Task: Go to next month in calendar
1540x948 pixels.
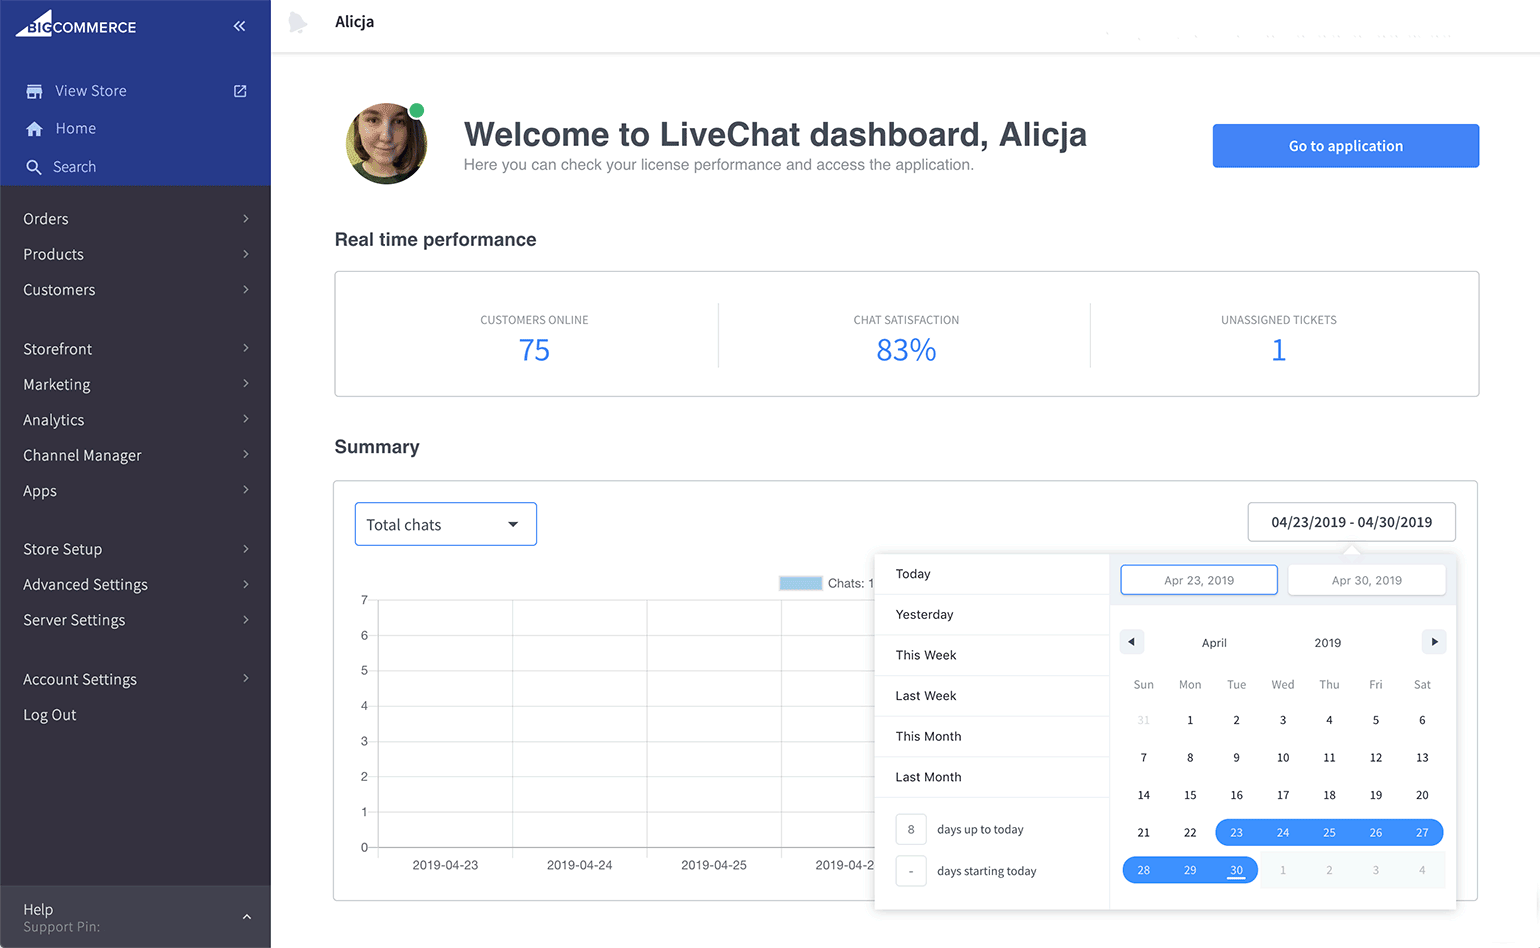Action: [1434, 642]
